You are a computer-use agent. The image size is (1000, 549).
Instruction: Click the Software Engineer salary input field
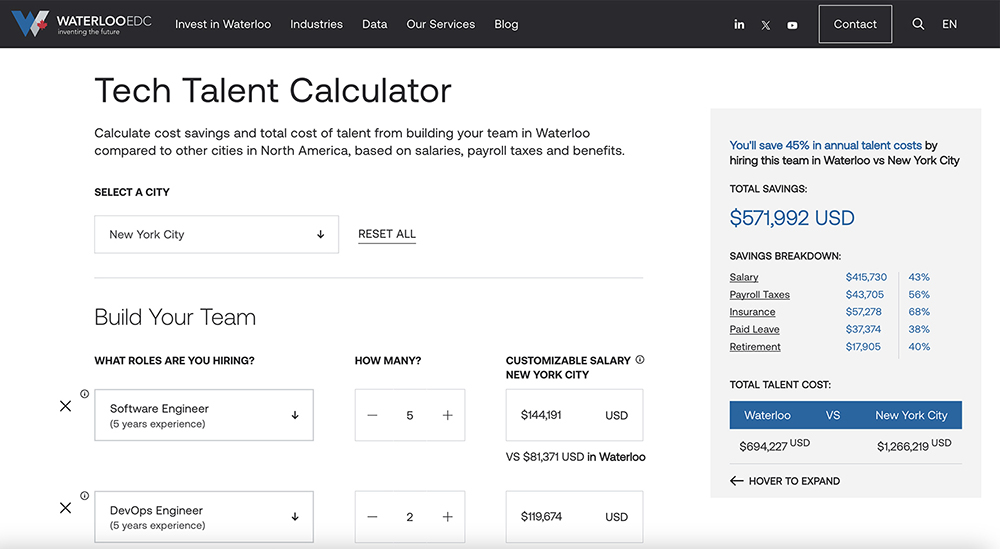[560, 415]
